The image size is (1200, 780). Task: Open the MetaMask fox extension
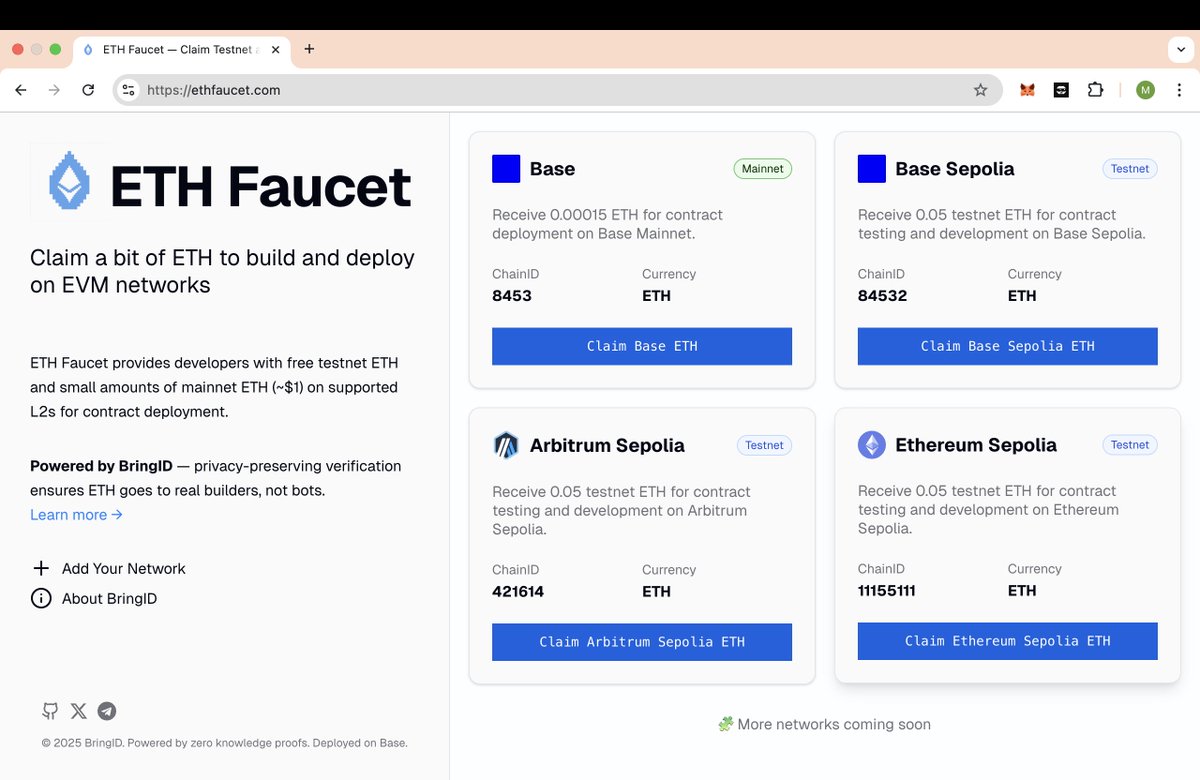point(1027,90)
